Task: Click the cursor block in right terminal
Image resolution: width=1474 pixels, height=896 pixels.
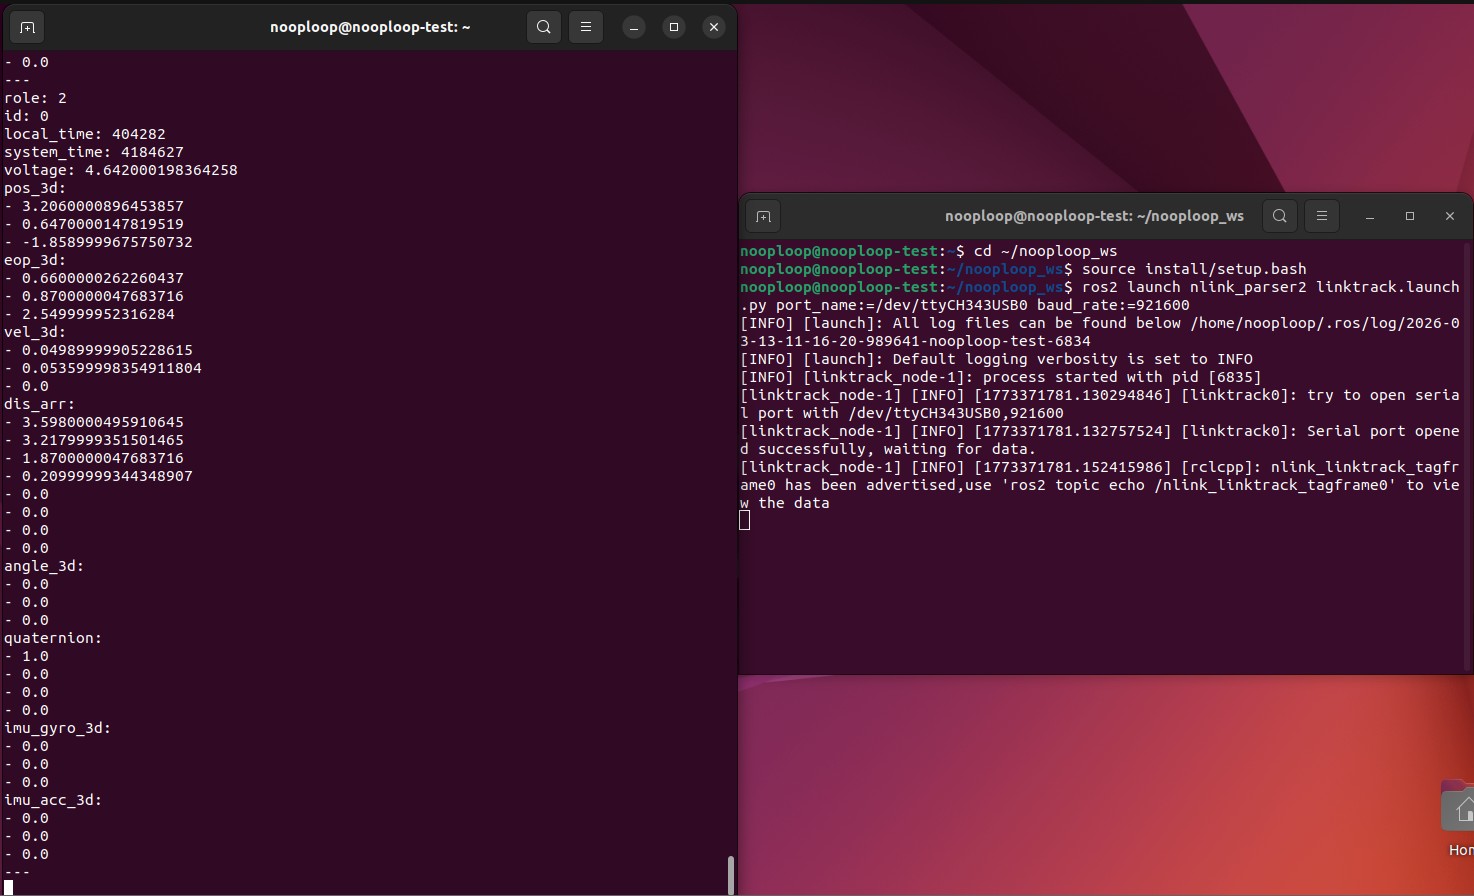Action: pyautogui.click(x=744, y=520)
